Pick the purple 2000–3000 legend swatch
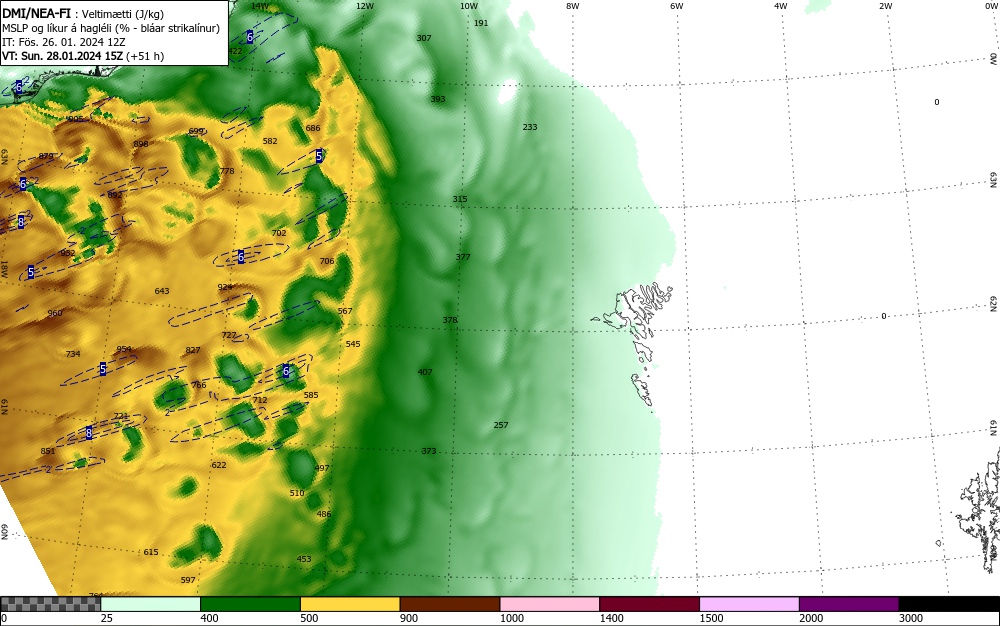 [x=849, y=604]
